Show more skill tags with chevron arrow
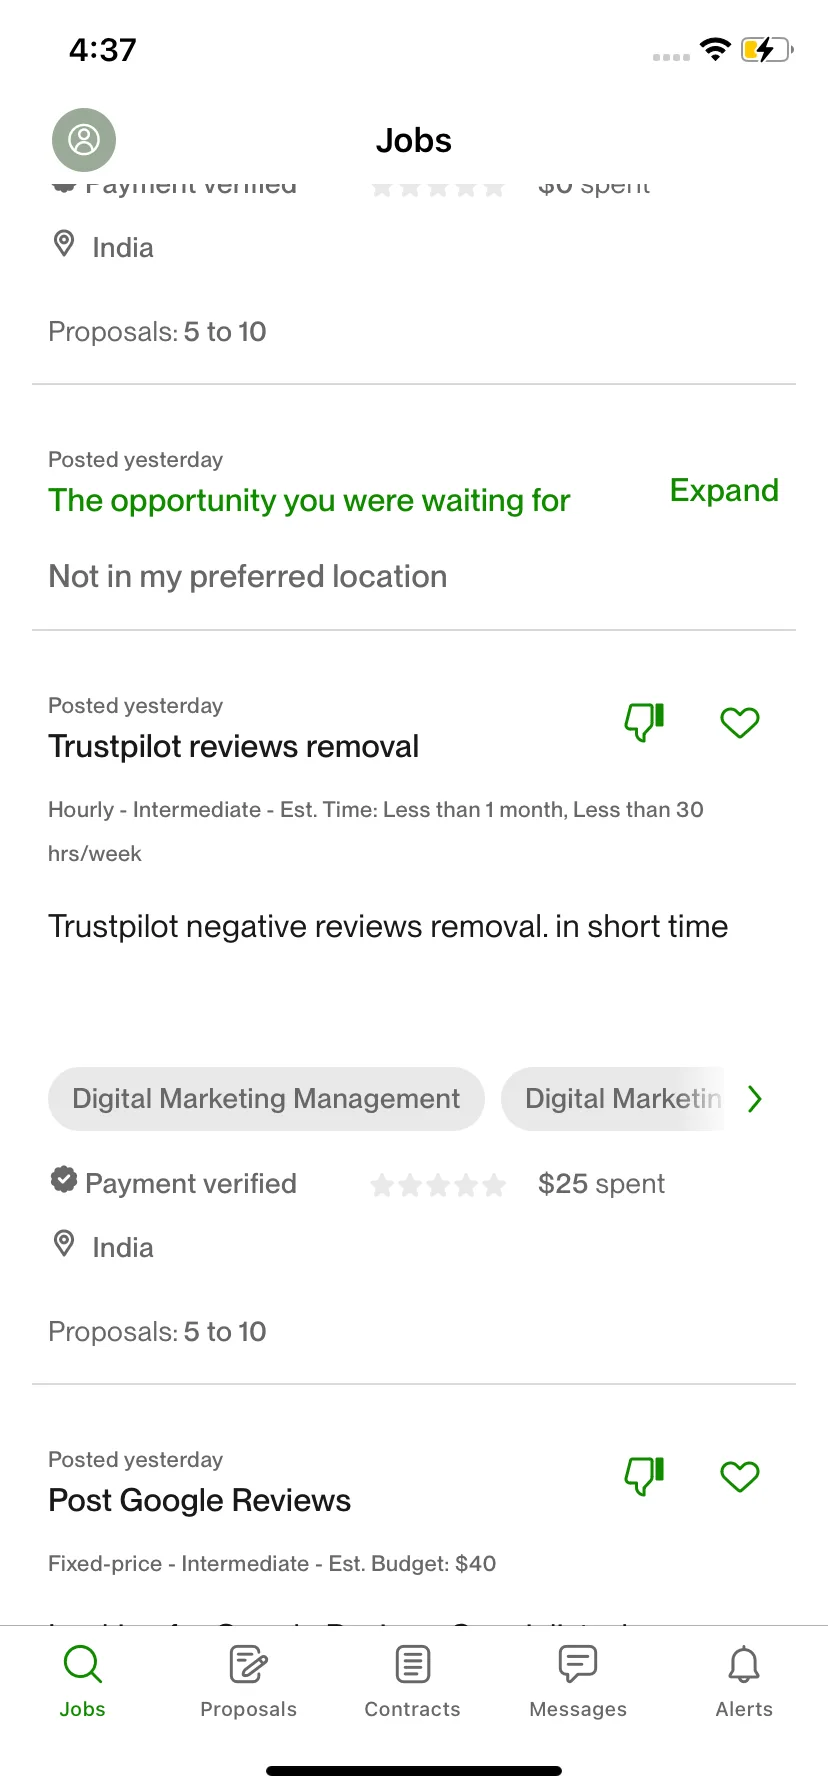 tap(755, 1099)
